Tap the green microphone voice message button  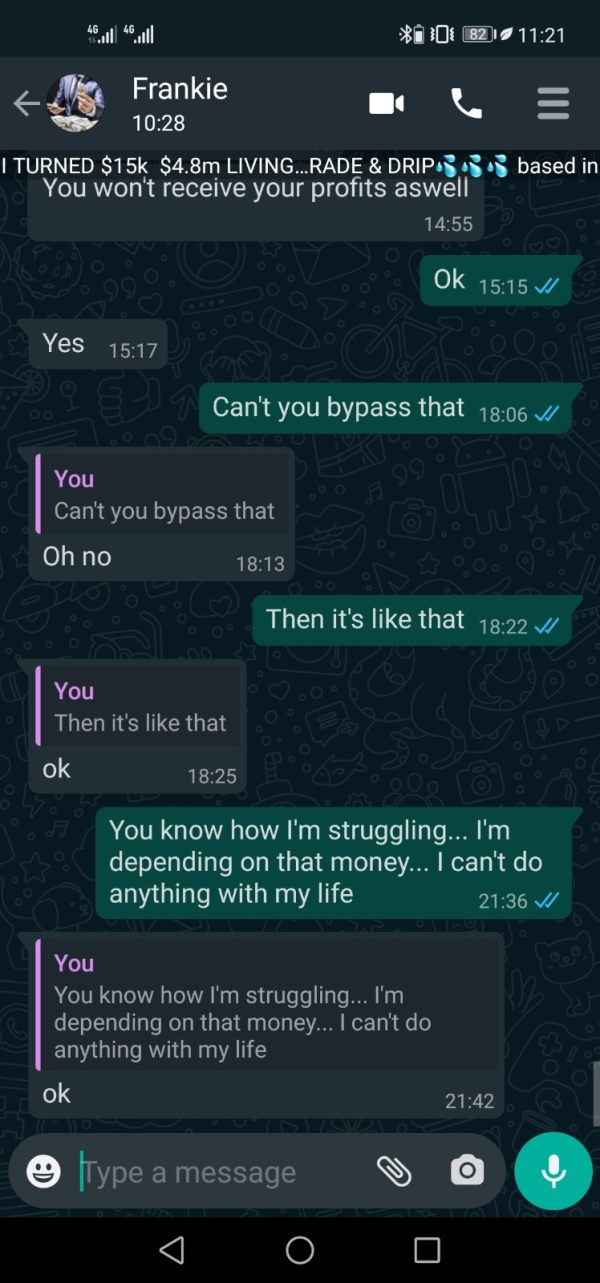pos(553,1171)
